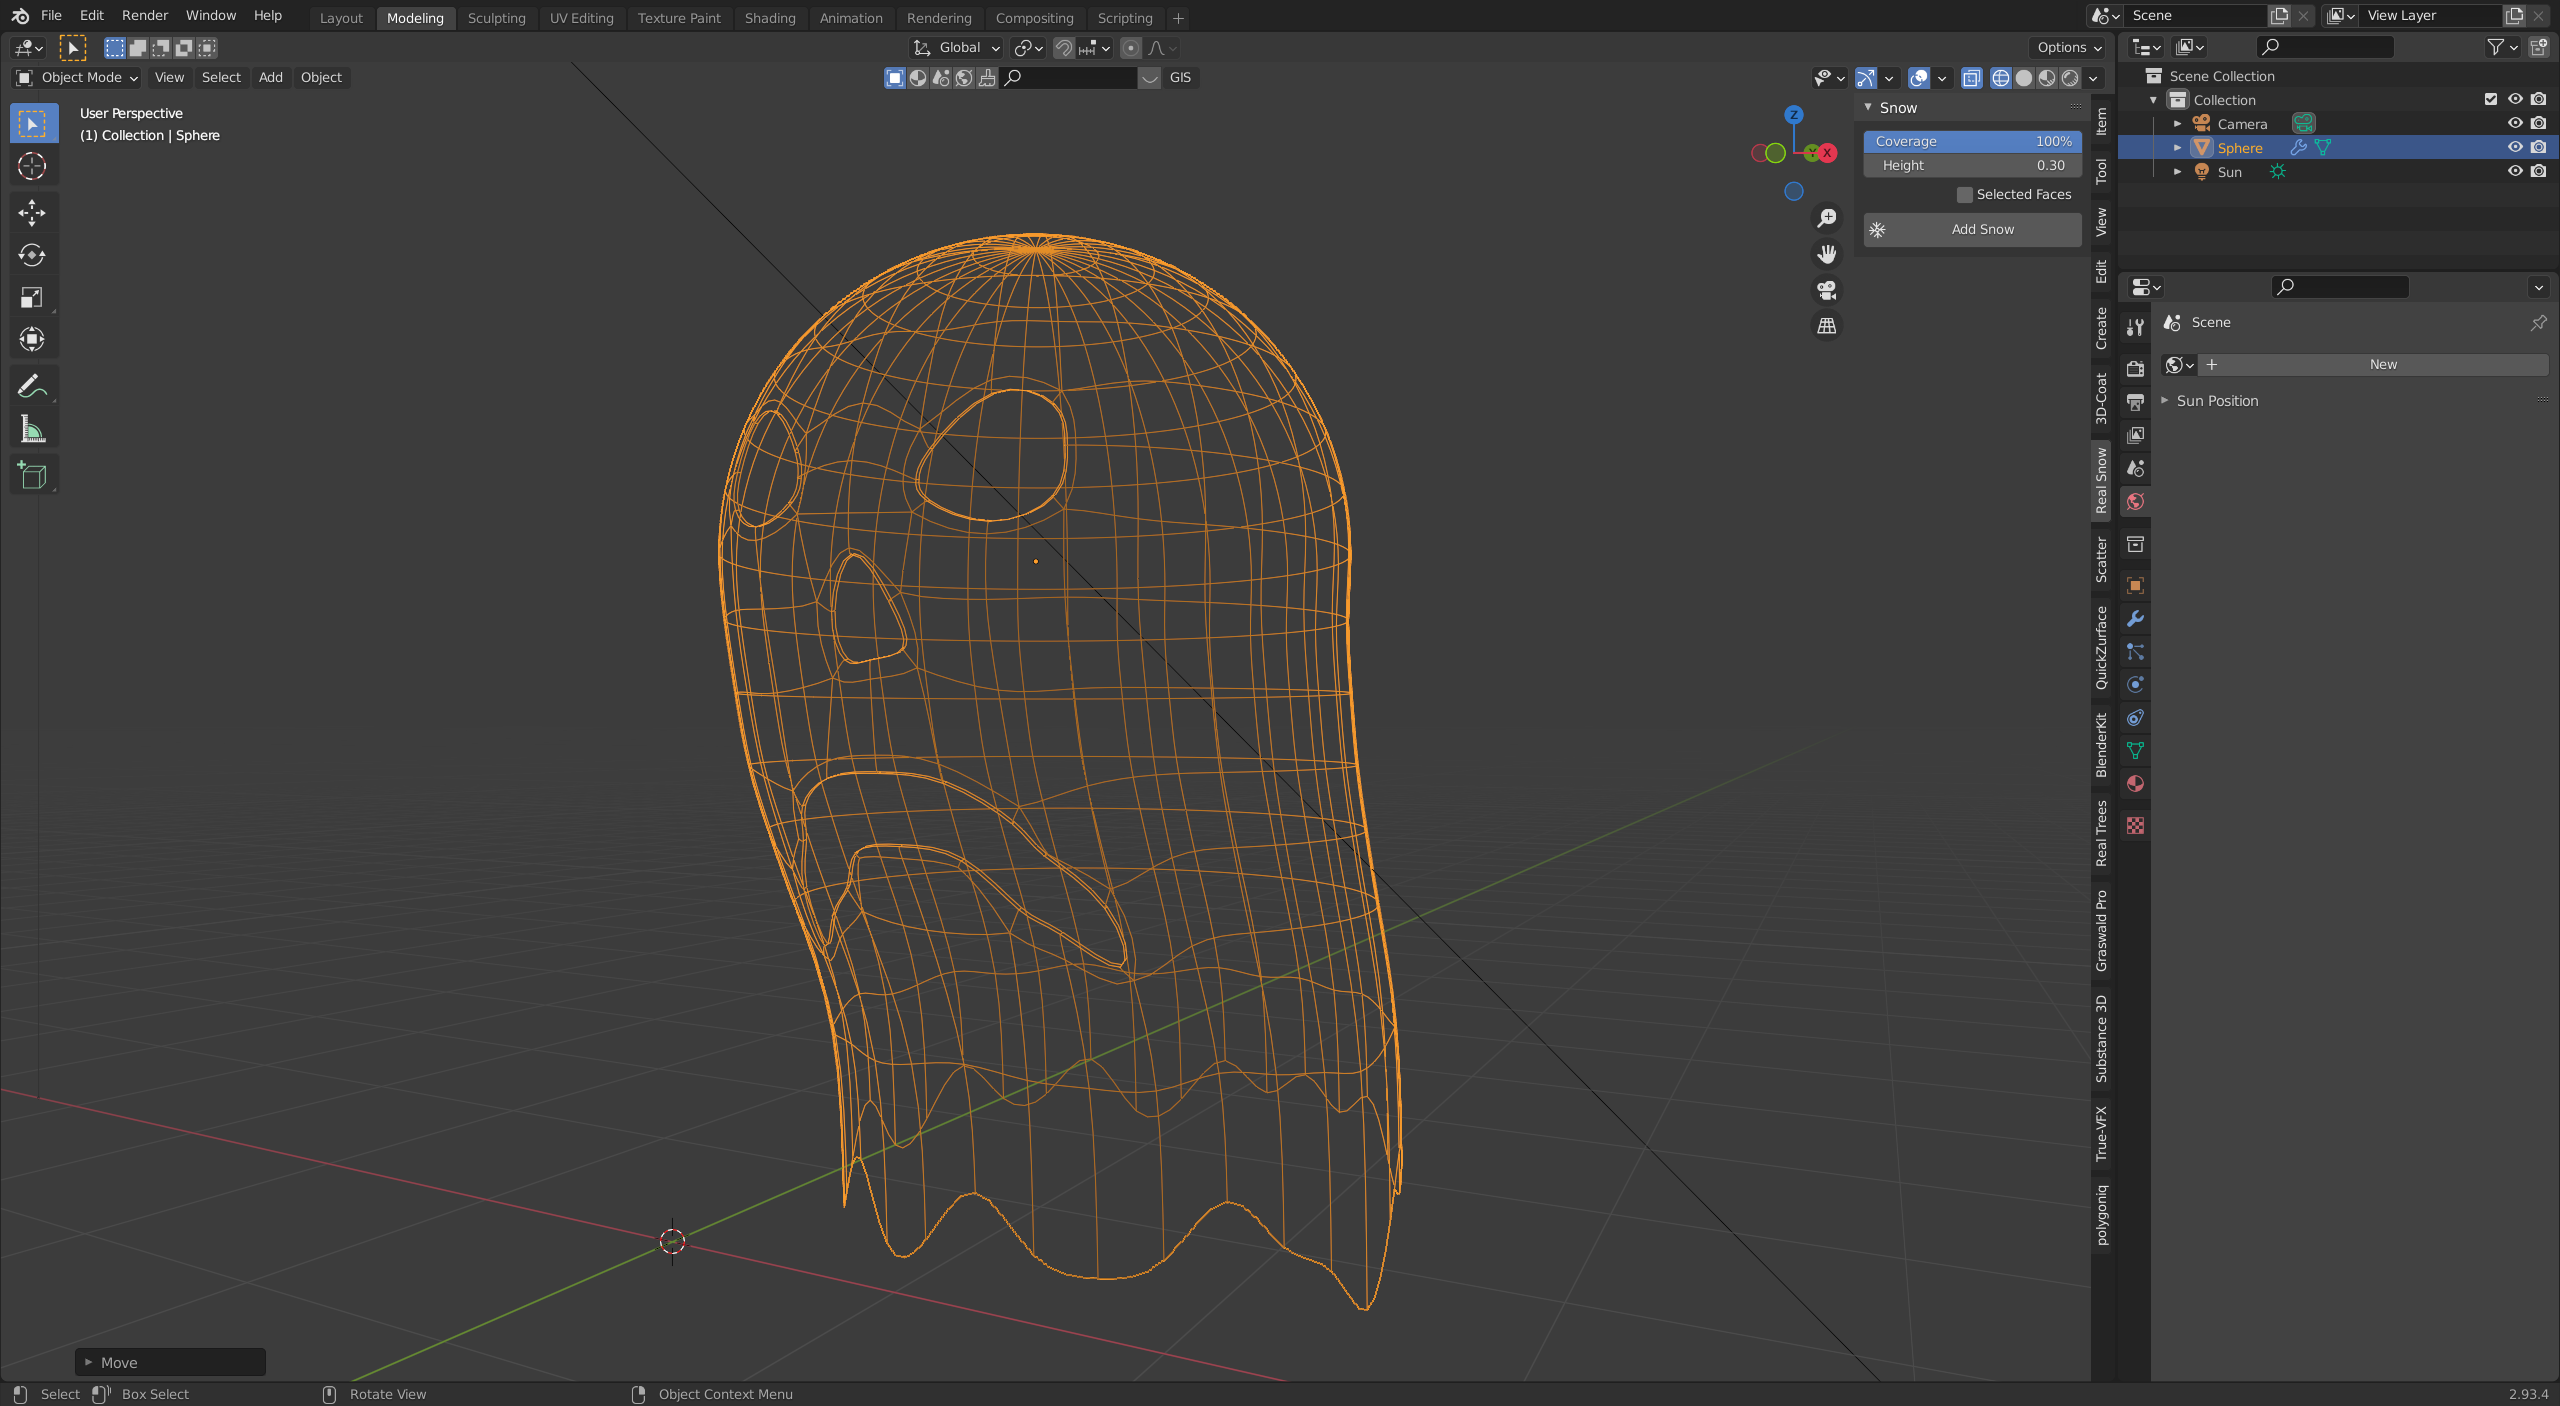Switch to the Sculpting workspace tab
The width and height of the screenshot is (2560, 1406).
[x=496, y=18]
